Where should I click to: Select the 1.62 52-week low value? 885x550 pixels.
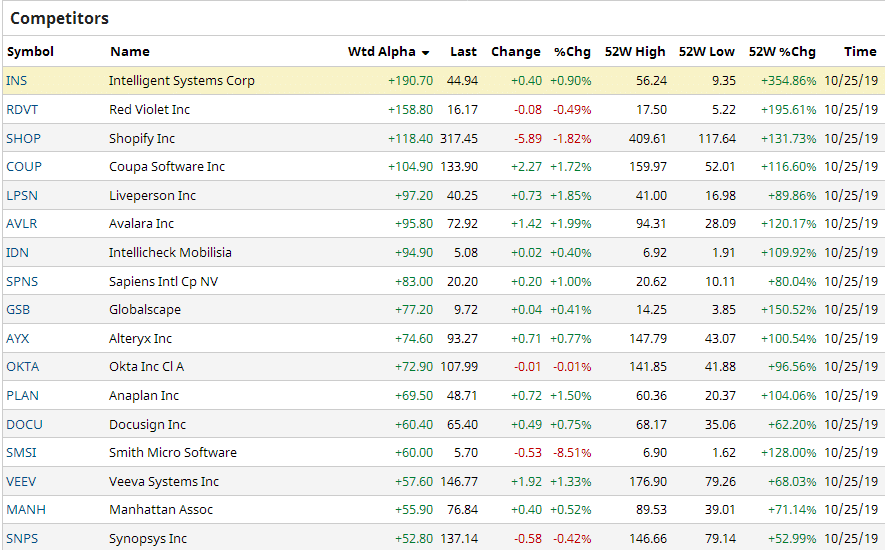[724, 453]
